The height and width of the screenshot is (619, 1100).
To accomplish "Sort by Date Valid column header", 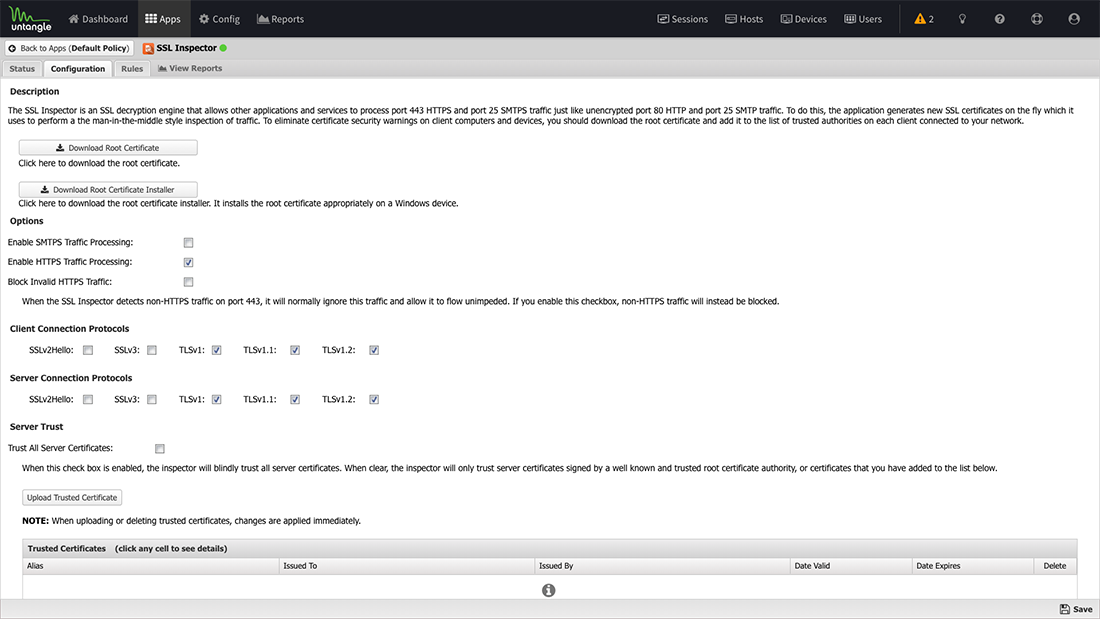I will tap(851, 566).
